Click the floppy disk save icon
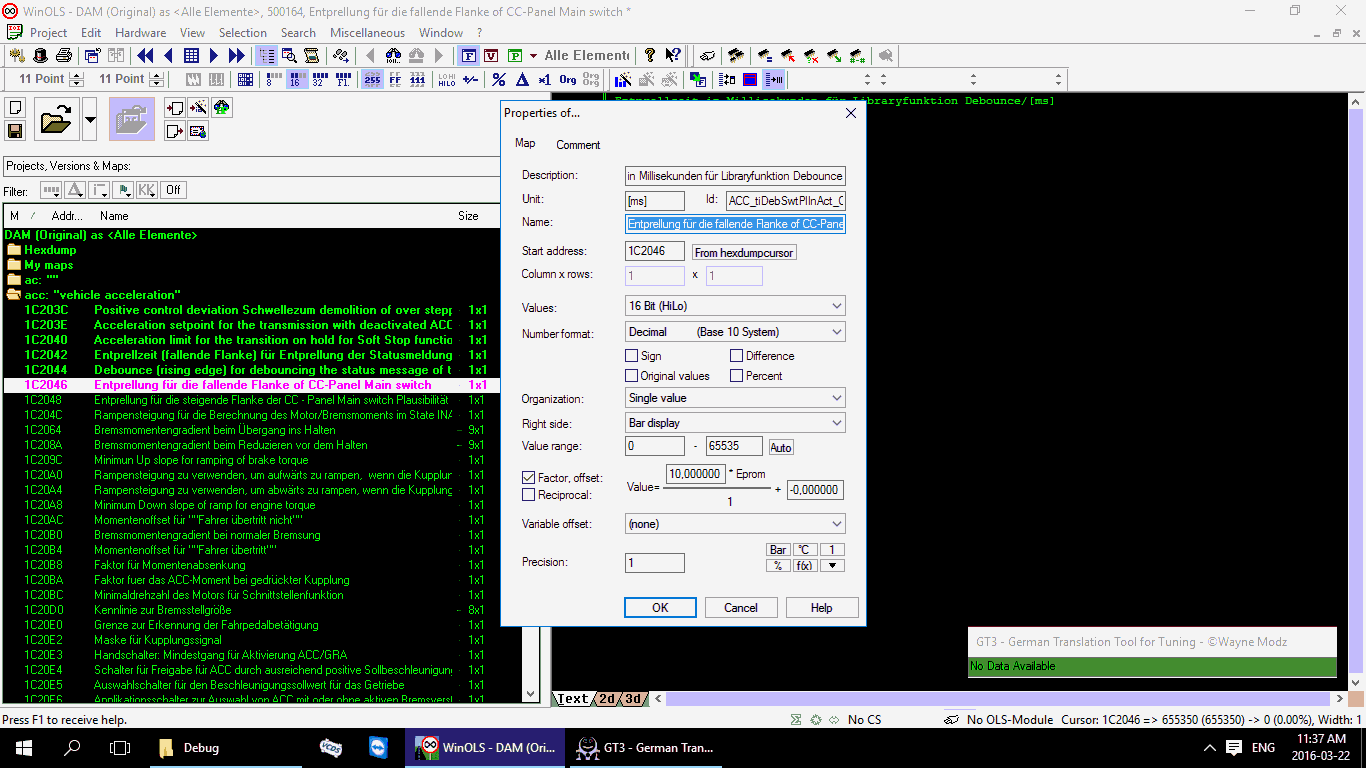Viewport: 1366px width, 768px height. (x=15, y=131)
